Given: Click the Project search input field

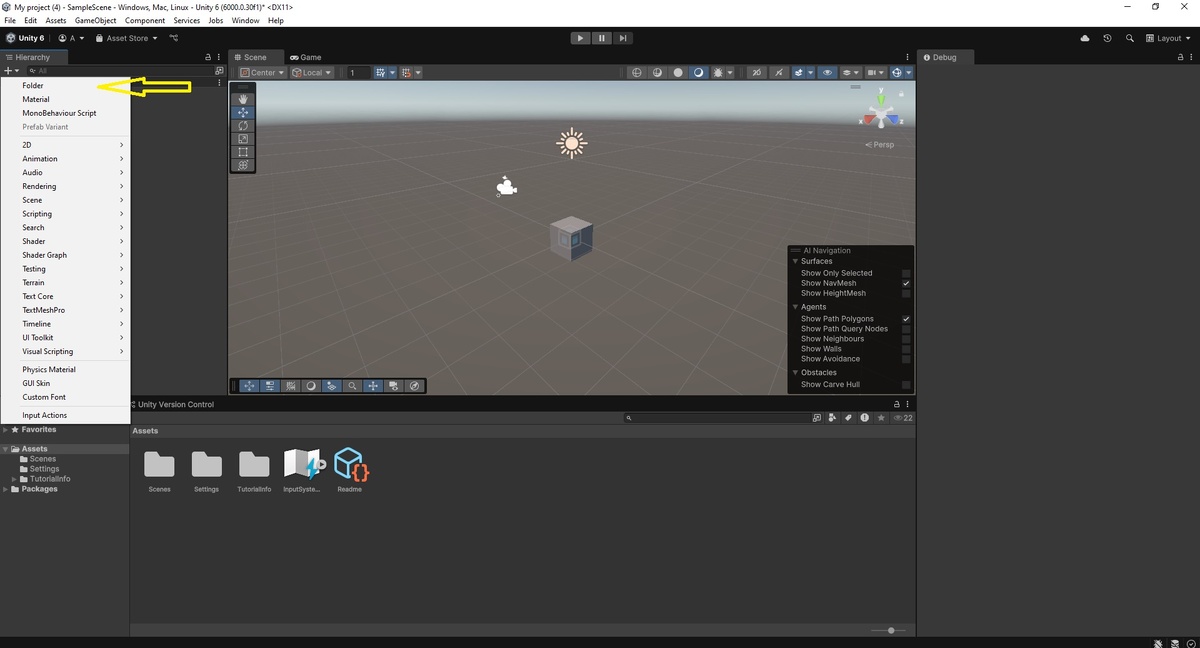Looking at the screenshot, I should coord(716,417).
